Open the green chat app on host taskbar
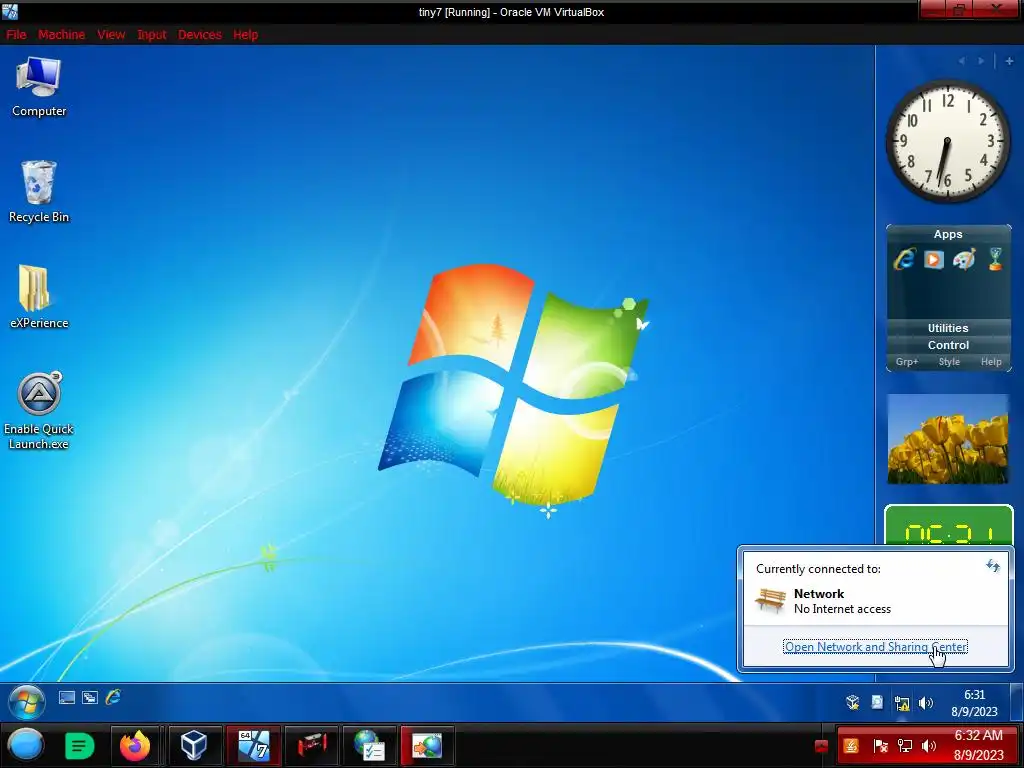Viewport: 1024px width, 768px height. pyautogui.click(x=80, y=745)
